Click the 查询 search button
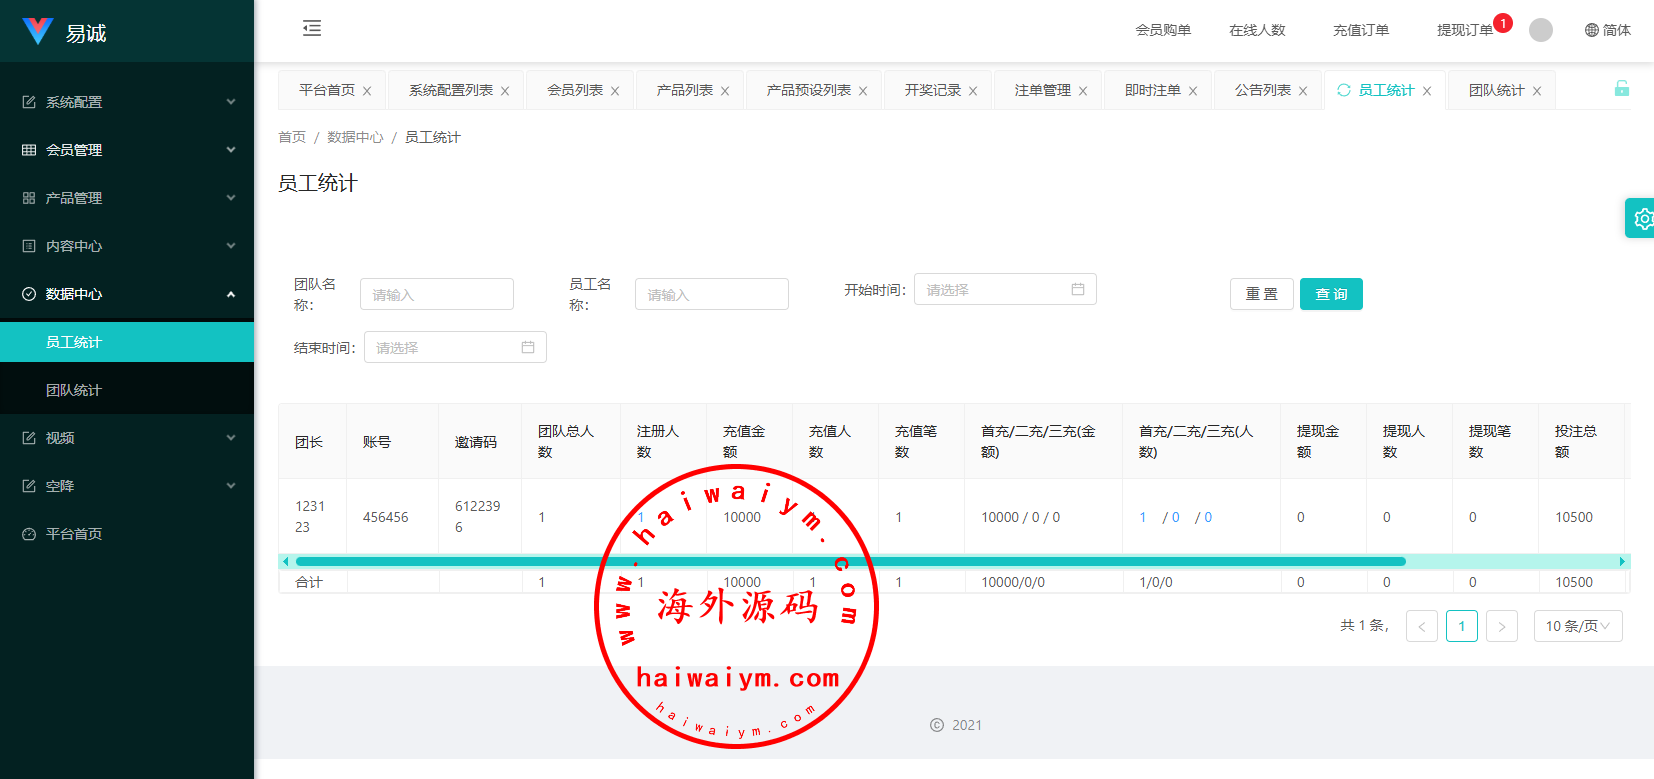This screenshot has width=1654, height=779. click(1330, 294)
